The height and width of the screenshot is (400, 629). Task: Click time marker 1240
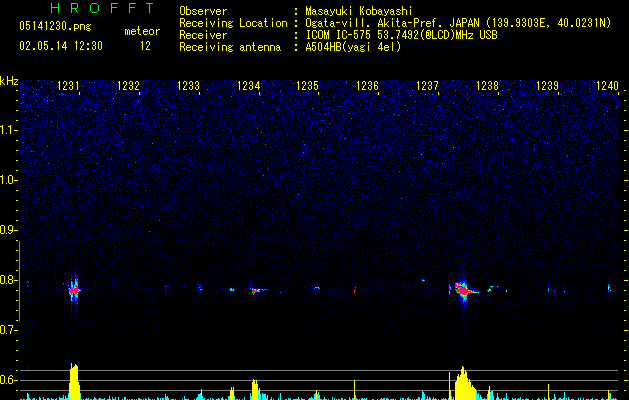(x=607, y=85)
